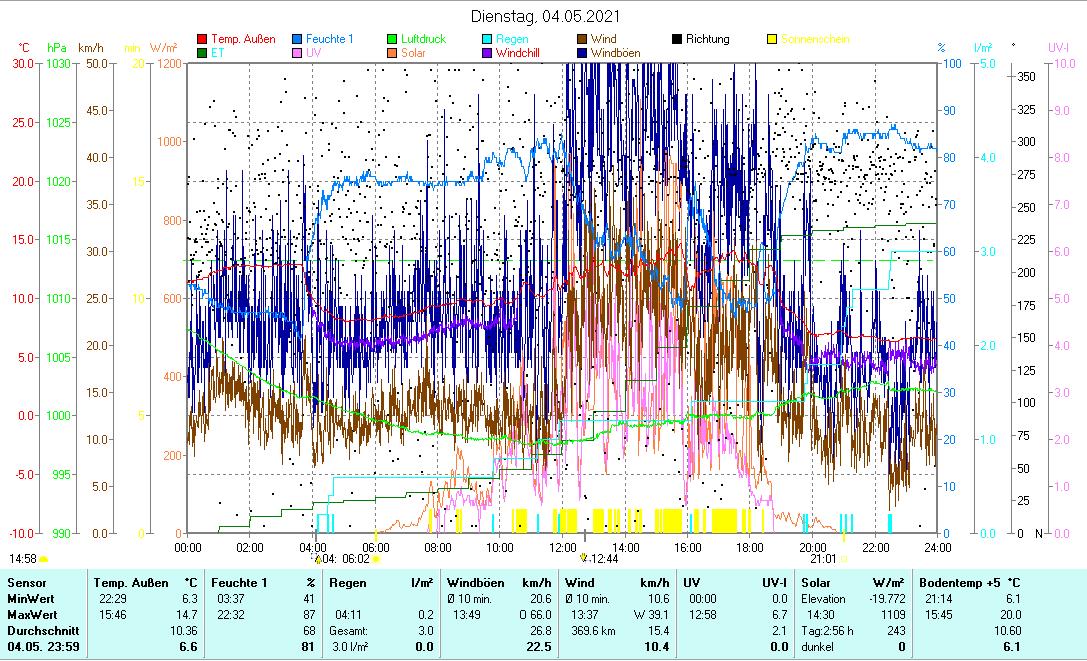Click the green Luftdruck legend square

click(x=393, y=40)
